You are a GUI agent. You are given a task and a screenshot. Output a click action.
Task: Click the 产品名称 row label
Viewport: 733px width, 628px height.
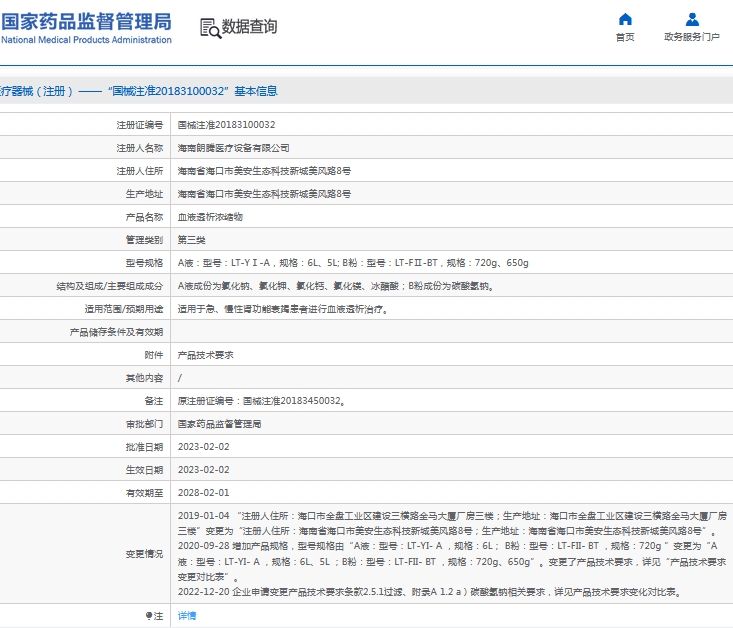point(144,217)
